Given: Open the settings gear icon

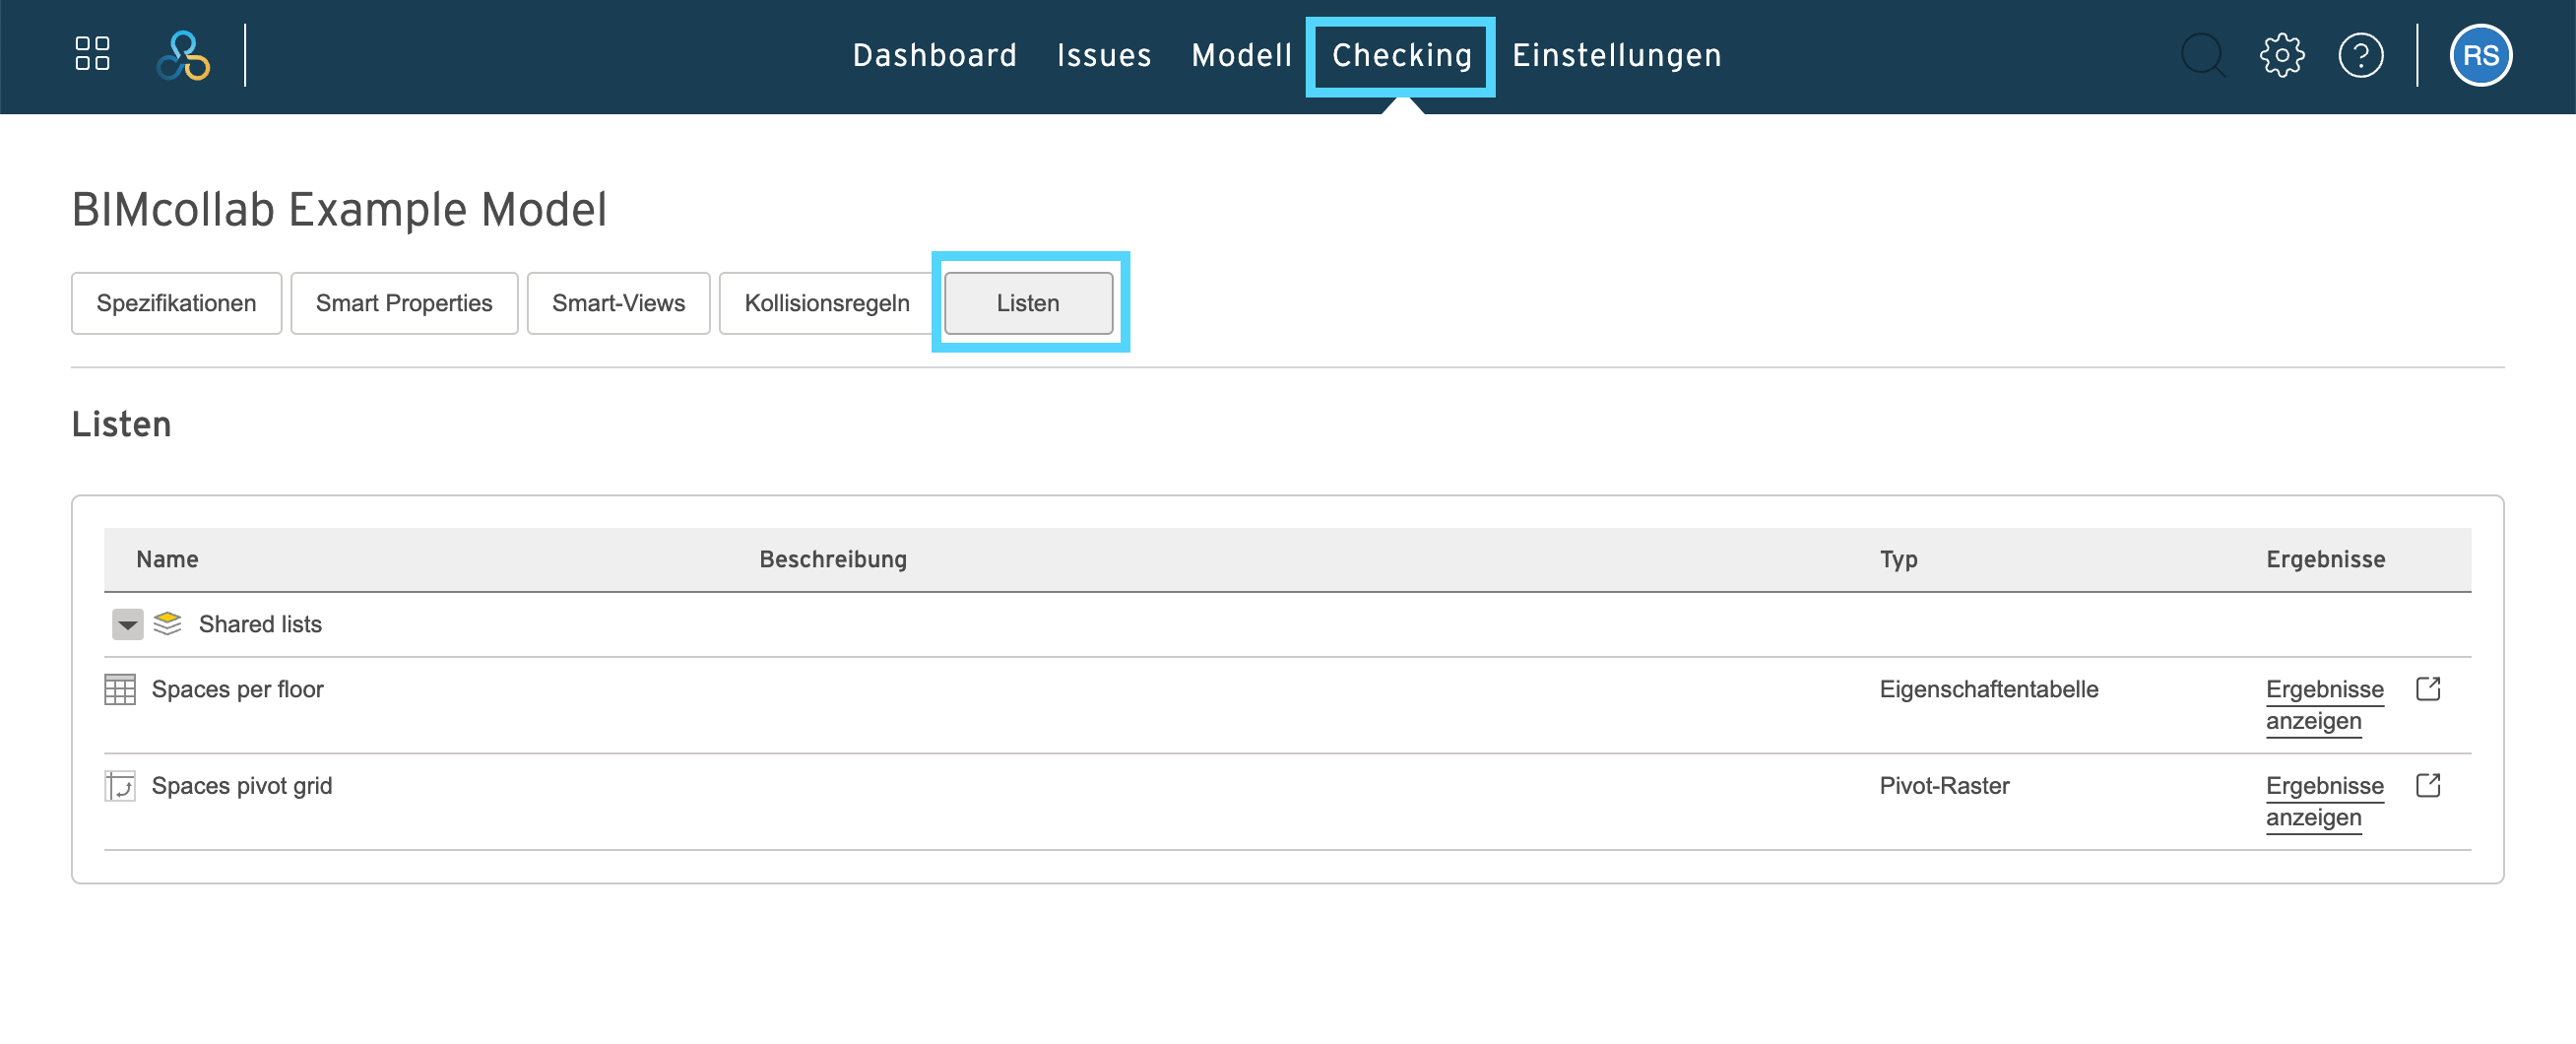Looking at the screenshot, I should [2282, 55].
